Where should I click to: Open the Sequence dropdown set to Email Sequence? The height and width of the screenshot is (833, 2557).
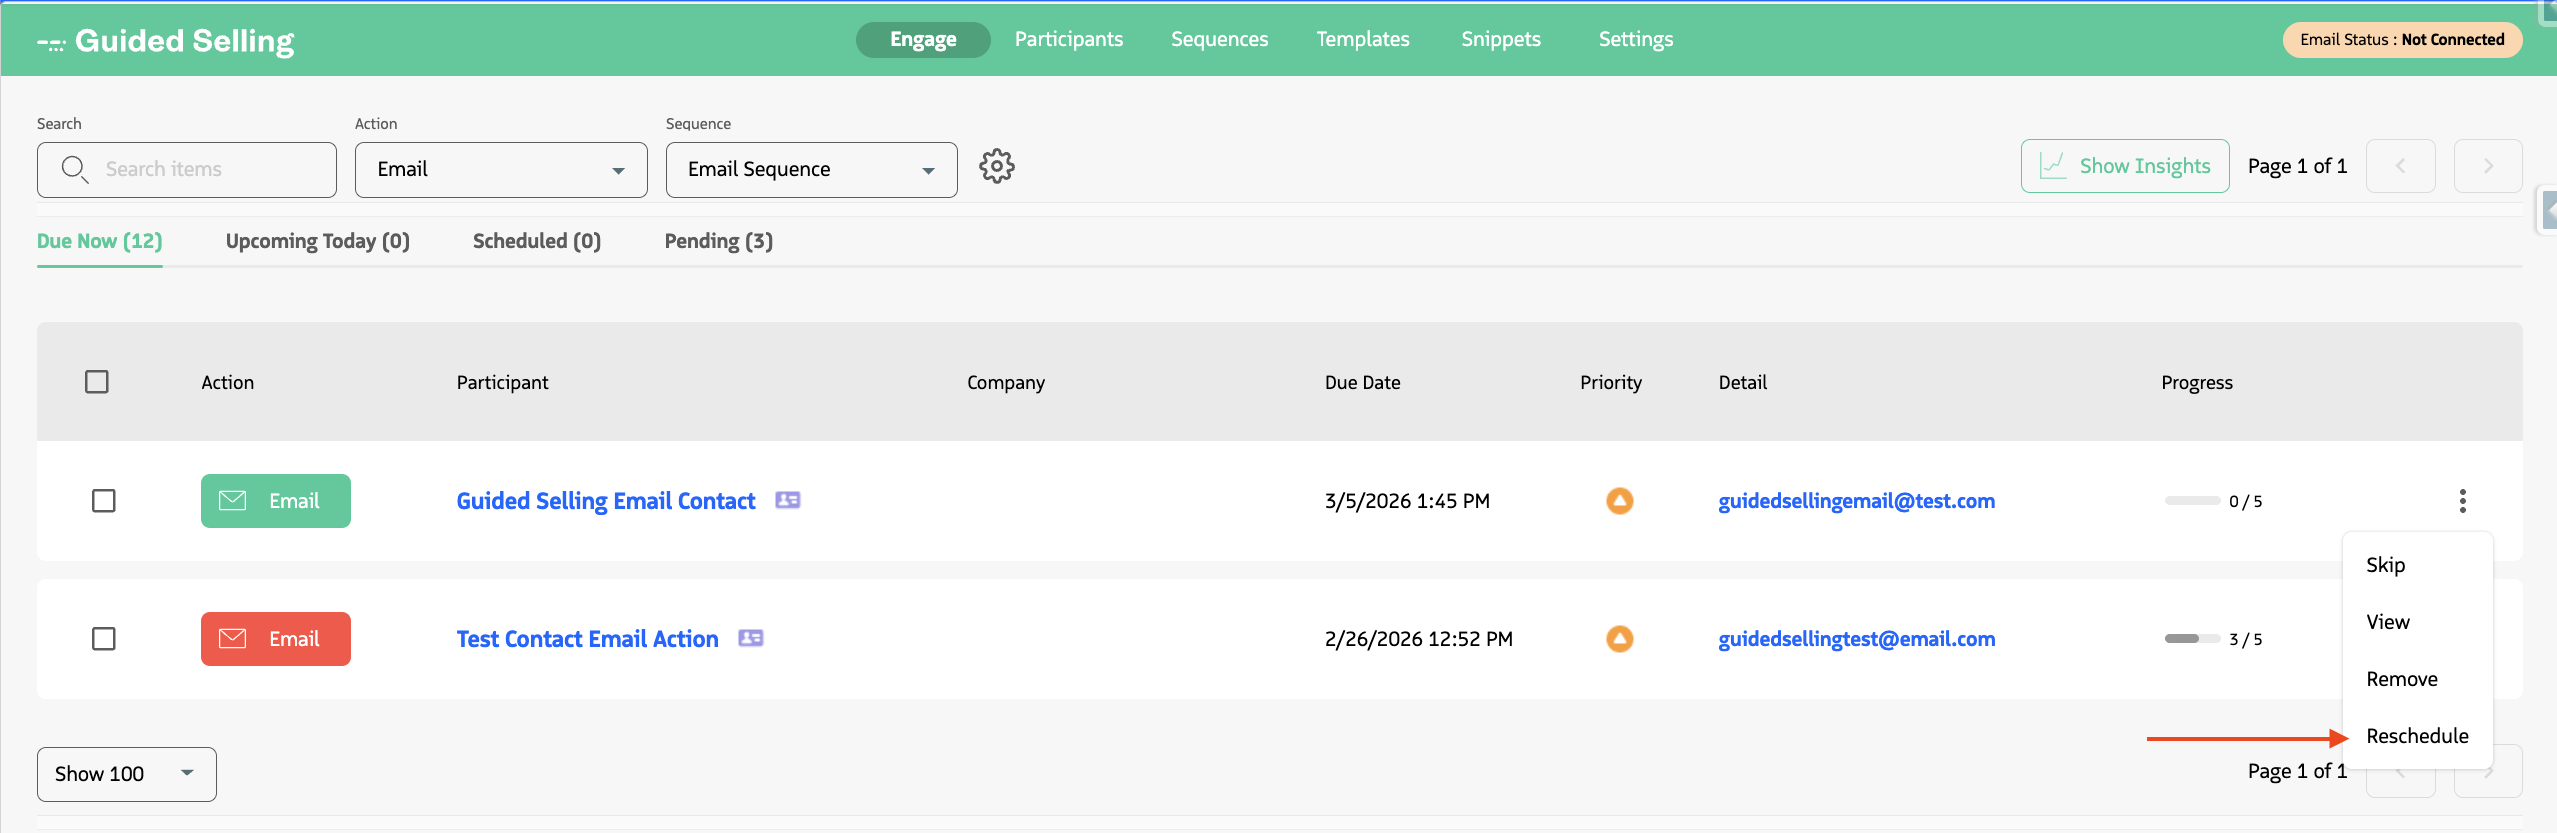pyautogui.click(x=811, y=170)
